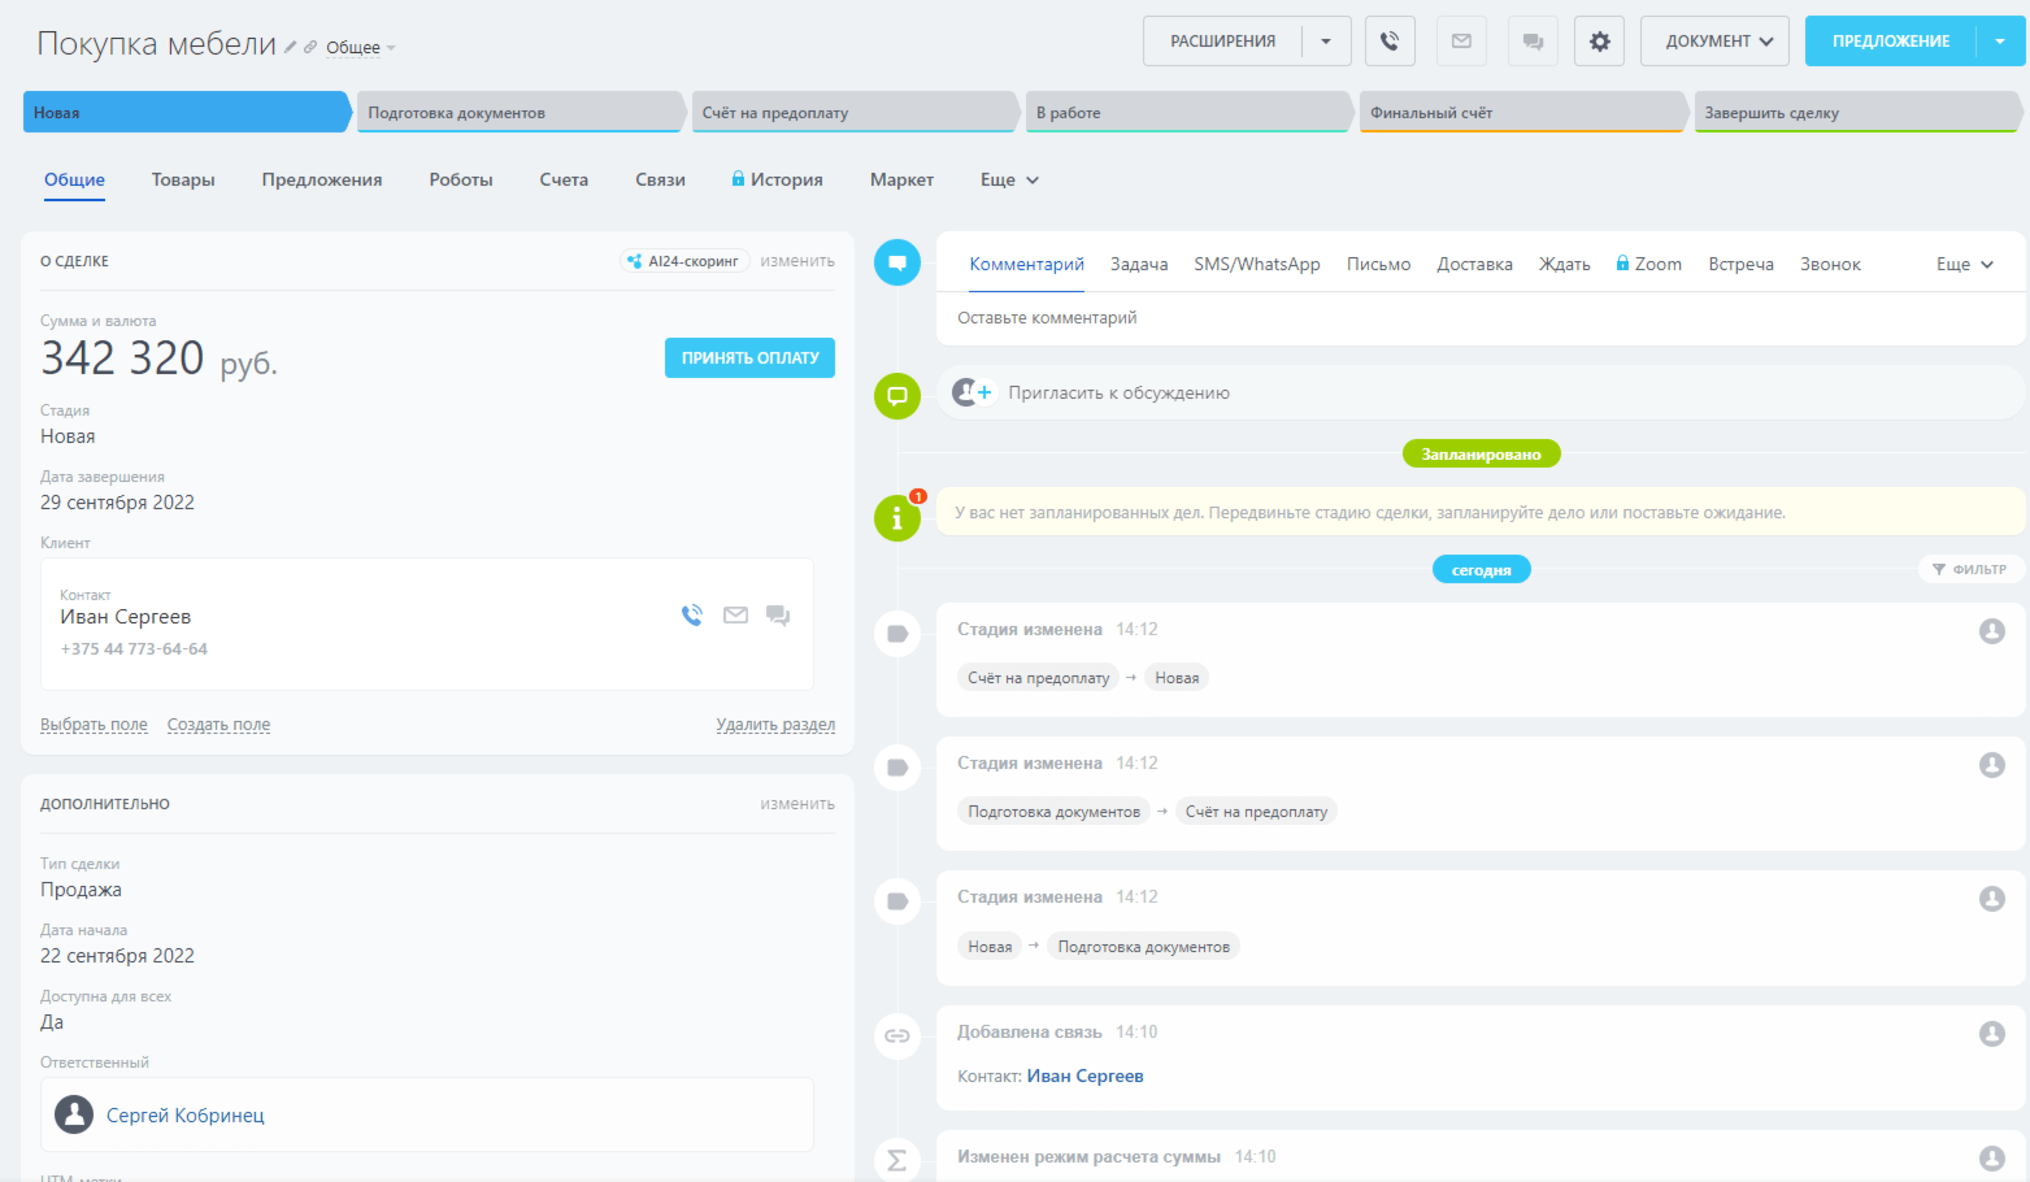Expand the Еще menu in main tabs
Image resolution: width=2030 pixels, height=1182 pixels.
point(1009,180)
